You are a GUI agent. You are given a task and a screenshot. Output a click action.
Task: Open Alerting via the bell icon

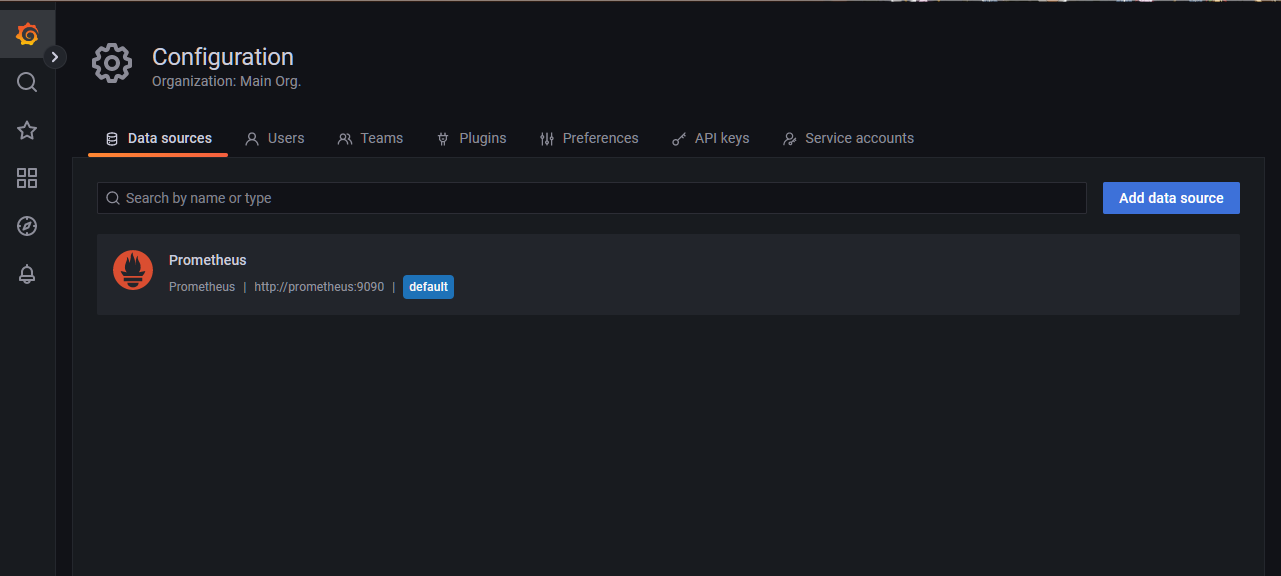click(x=27, y=274)
